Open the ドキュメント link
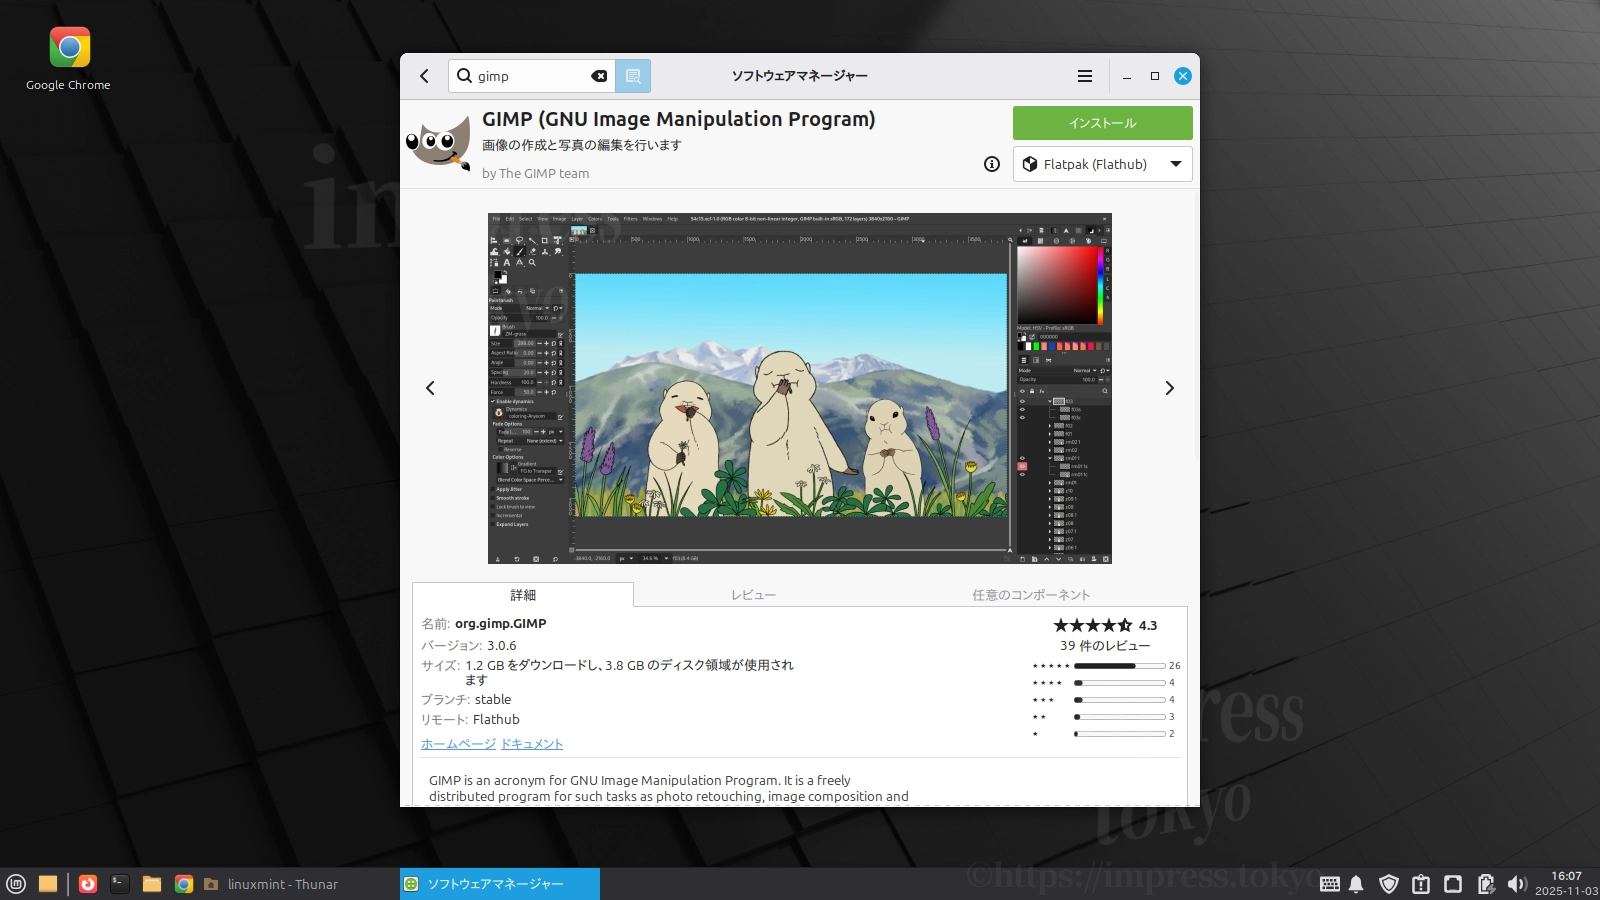 [x=532, y=744]
